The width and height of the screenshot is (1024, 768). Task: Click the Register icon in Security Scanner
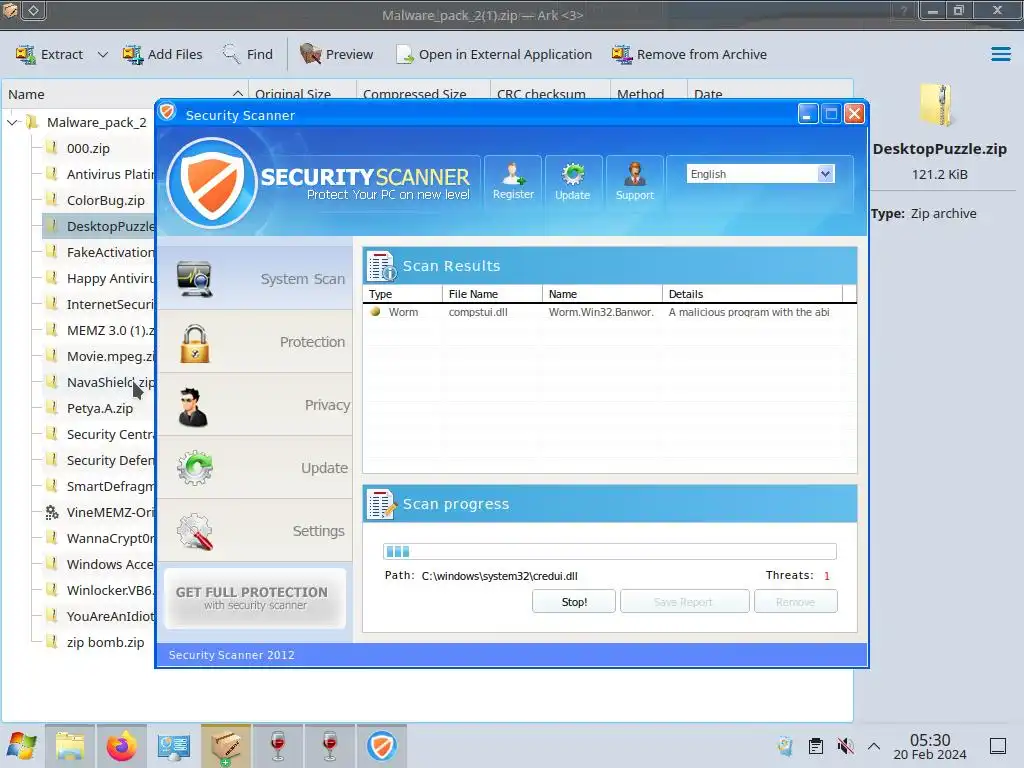513,182
